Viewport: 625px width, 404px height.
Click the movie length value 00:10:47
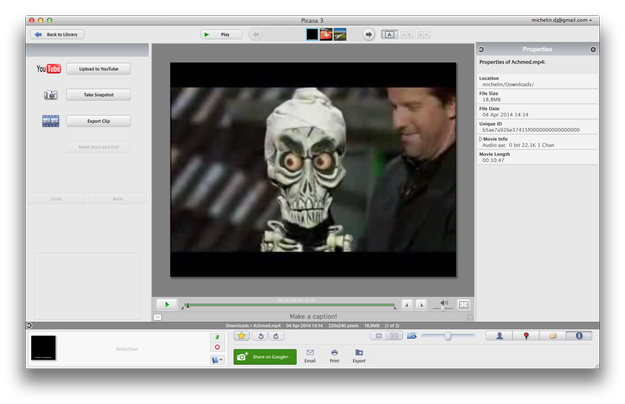point(493,160)
